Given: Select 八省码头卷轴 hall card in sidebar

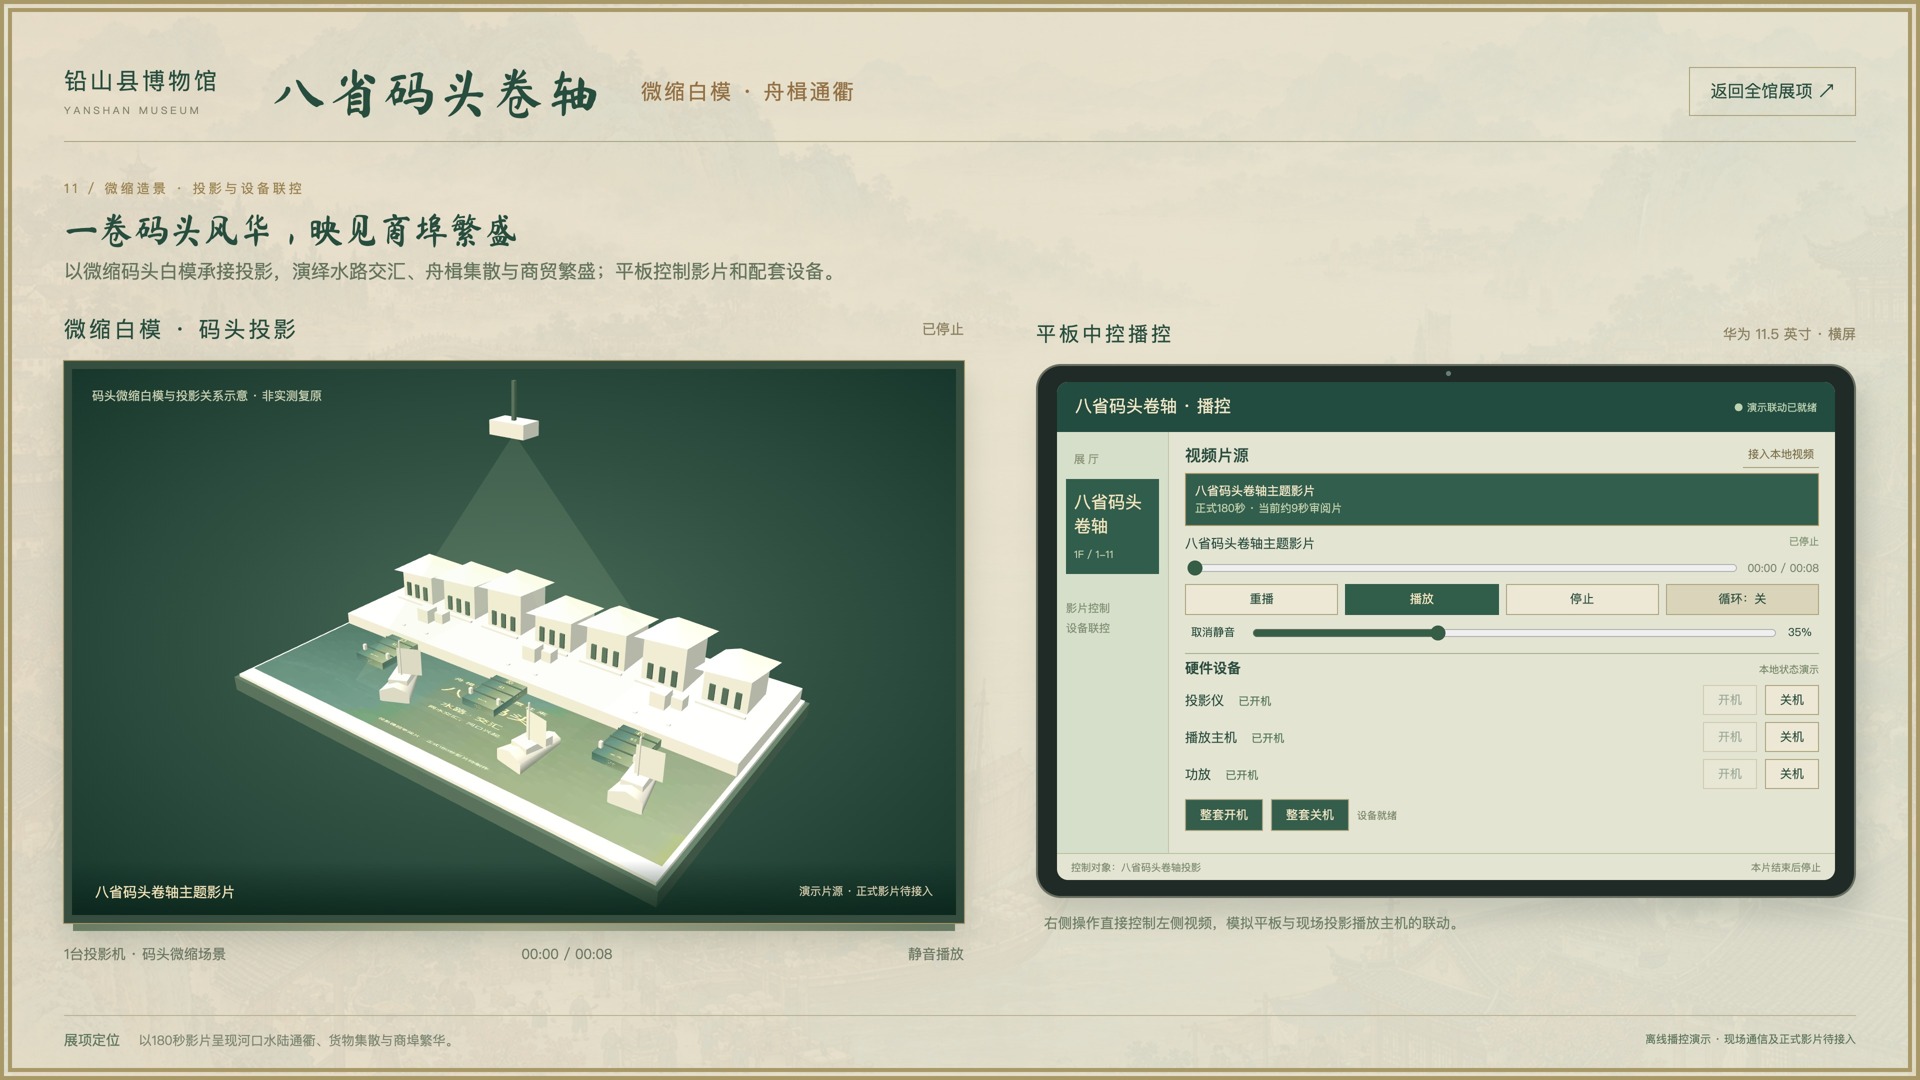Looking at the screenshot, I should [1112, 526].
